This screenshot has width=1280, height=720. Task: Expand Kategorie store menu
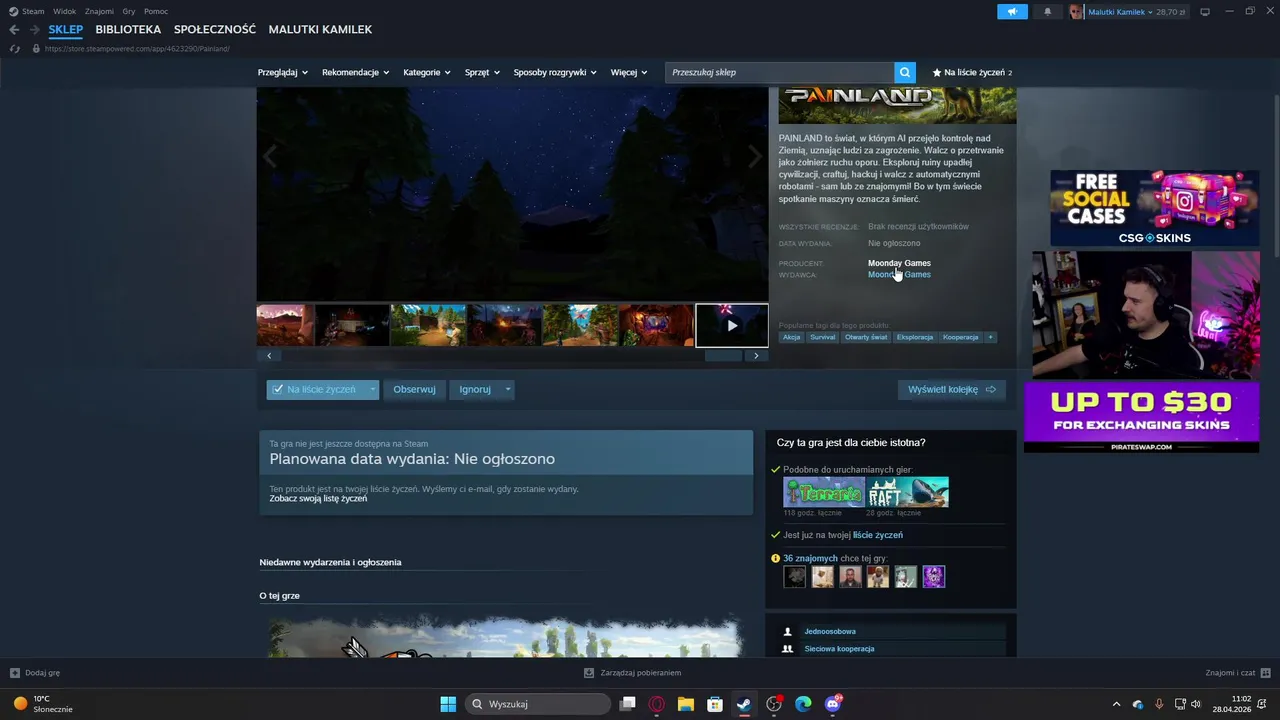click(x=427, y=72)
